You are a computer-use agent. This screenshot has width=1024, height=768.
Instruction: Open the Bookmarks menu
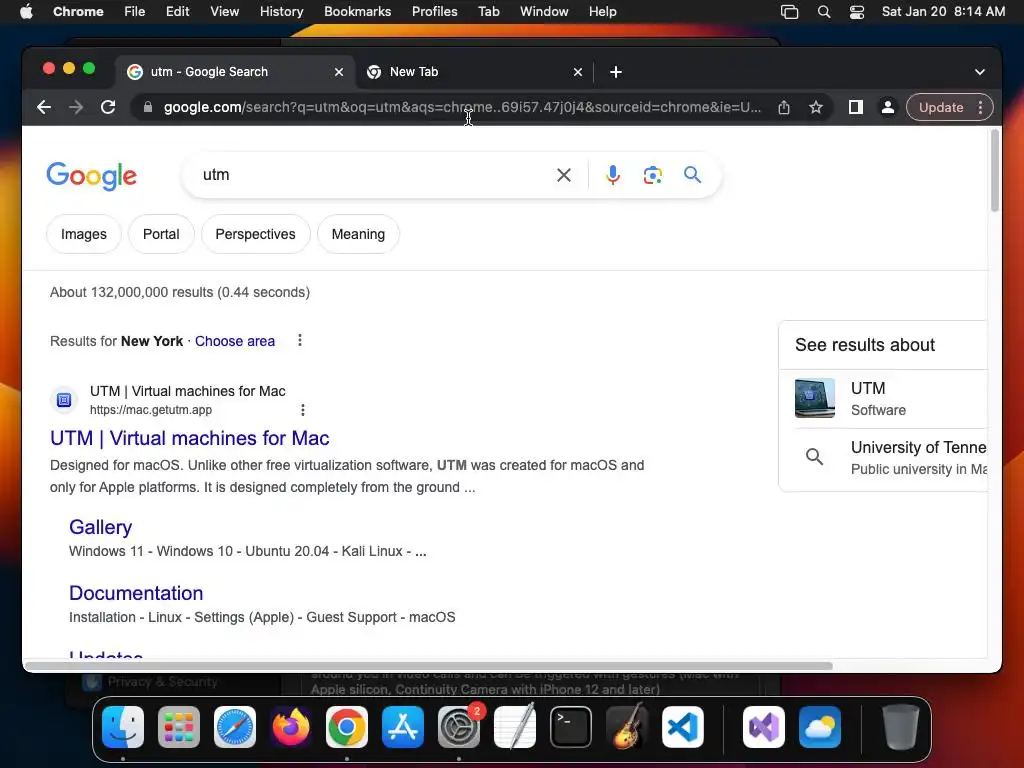pyautogui.click(x=358, y=12)
